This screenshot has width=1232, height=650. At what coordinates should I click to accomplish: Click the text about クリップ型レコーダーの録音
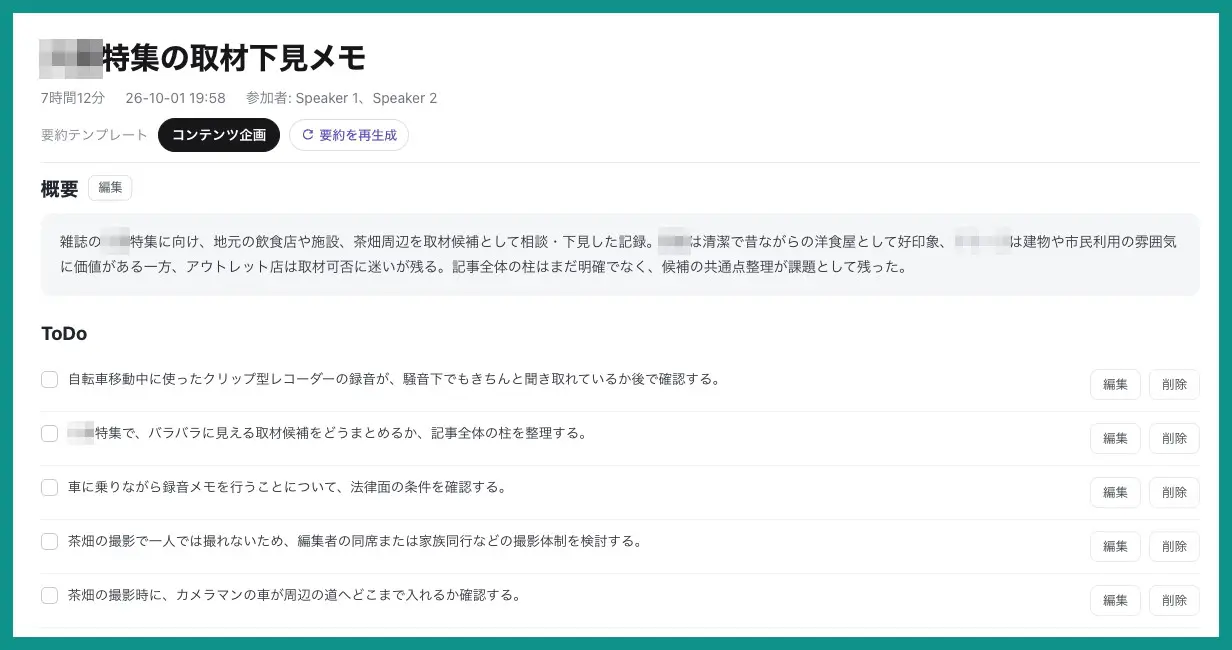(x=395, y=380)
